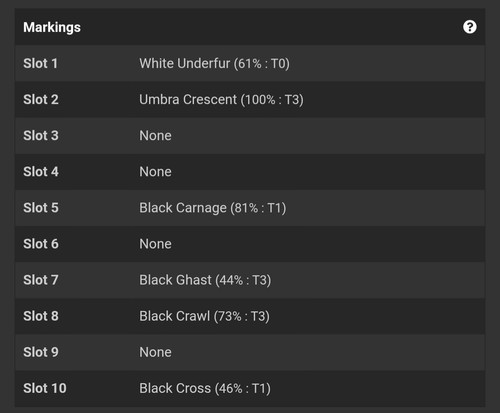This screenshot has height=413, width=500.
Task: Select Slot 3 None value
Action: [x=155, y=136]
